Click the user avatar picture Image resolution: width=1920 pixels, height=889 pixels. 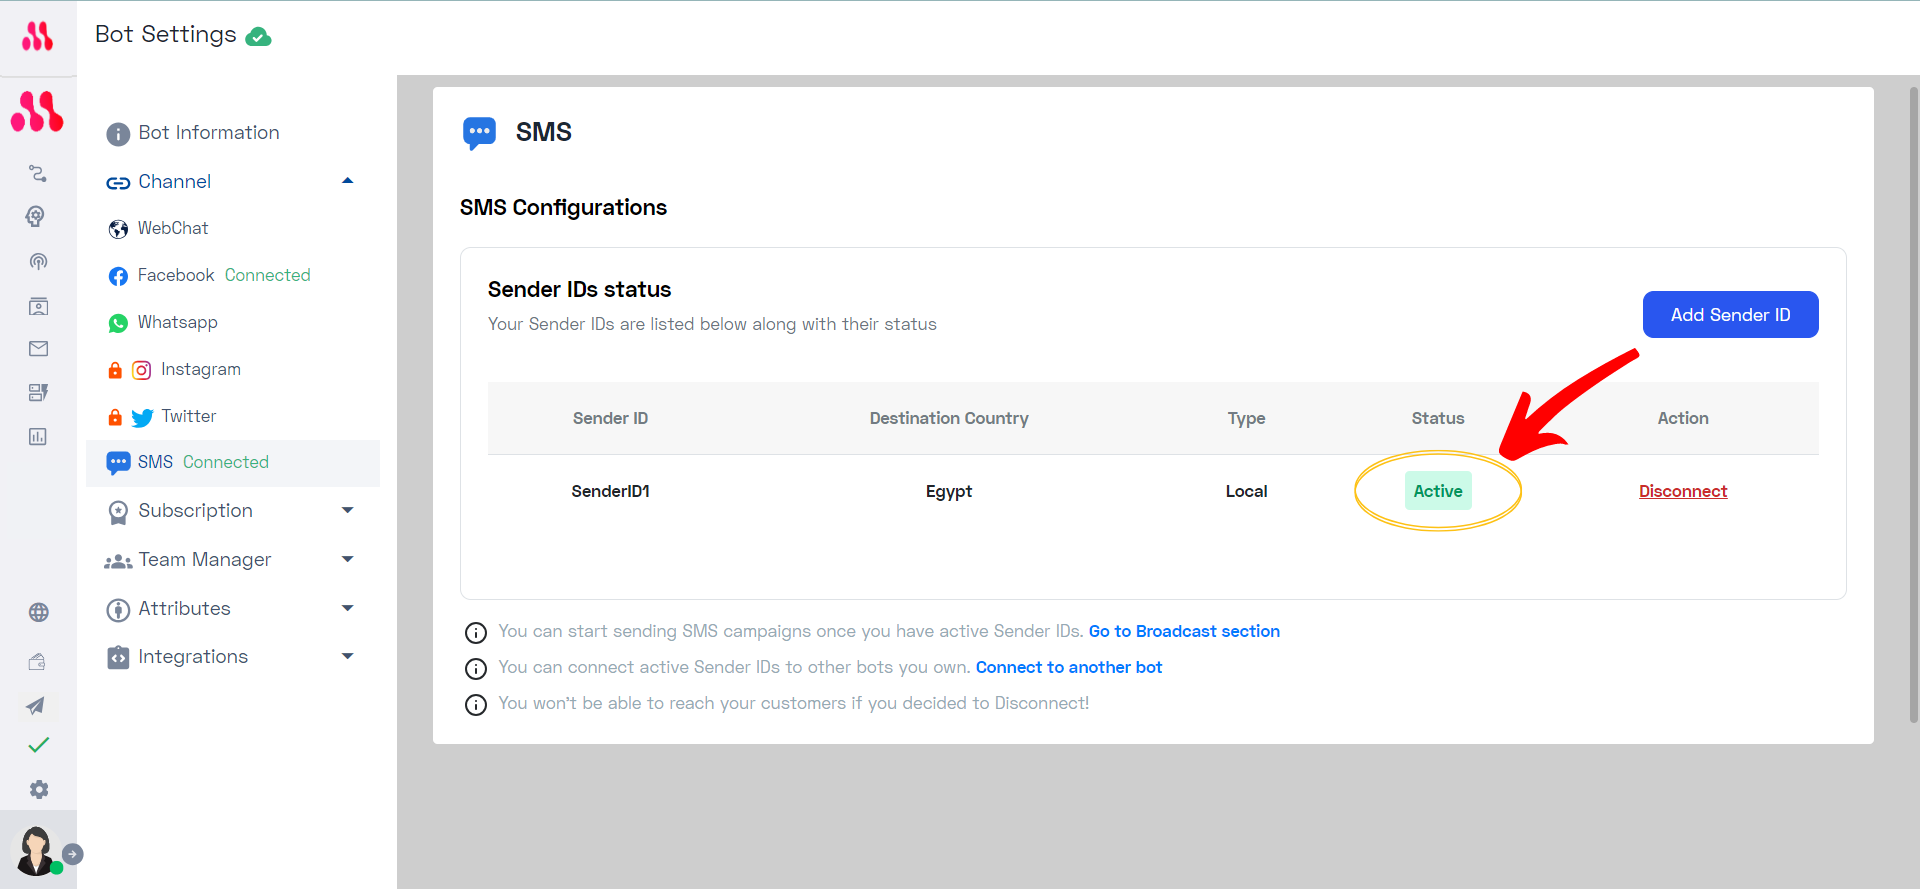[37, 851]
